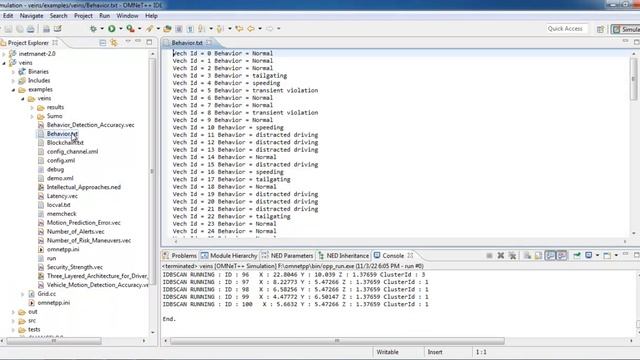Viewport: 640px width, 360px height.
Task: Click the Print icon in the toolbar
Action: pos(31,29)
